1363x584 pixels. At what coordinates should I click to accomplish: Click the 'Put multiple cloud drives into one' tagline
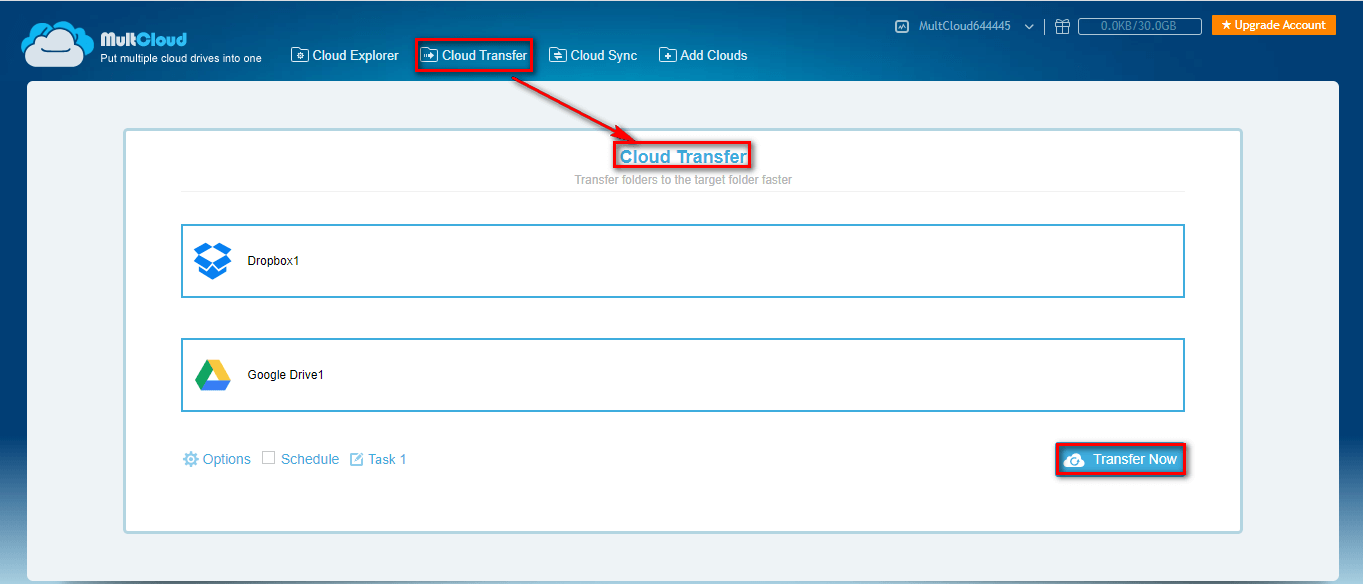pyautogui.click(x=181, y=59)
